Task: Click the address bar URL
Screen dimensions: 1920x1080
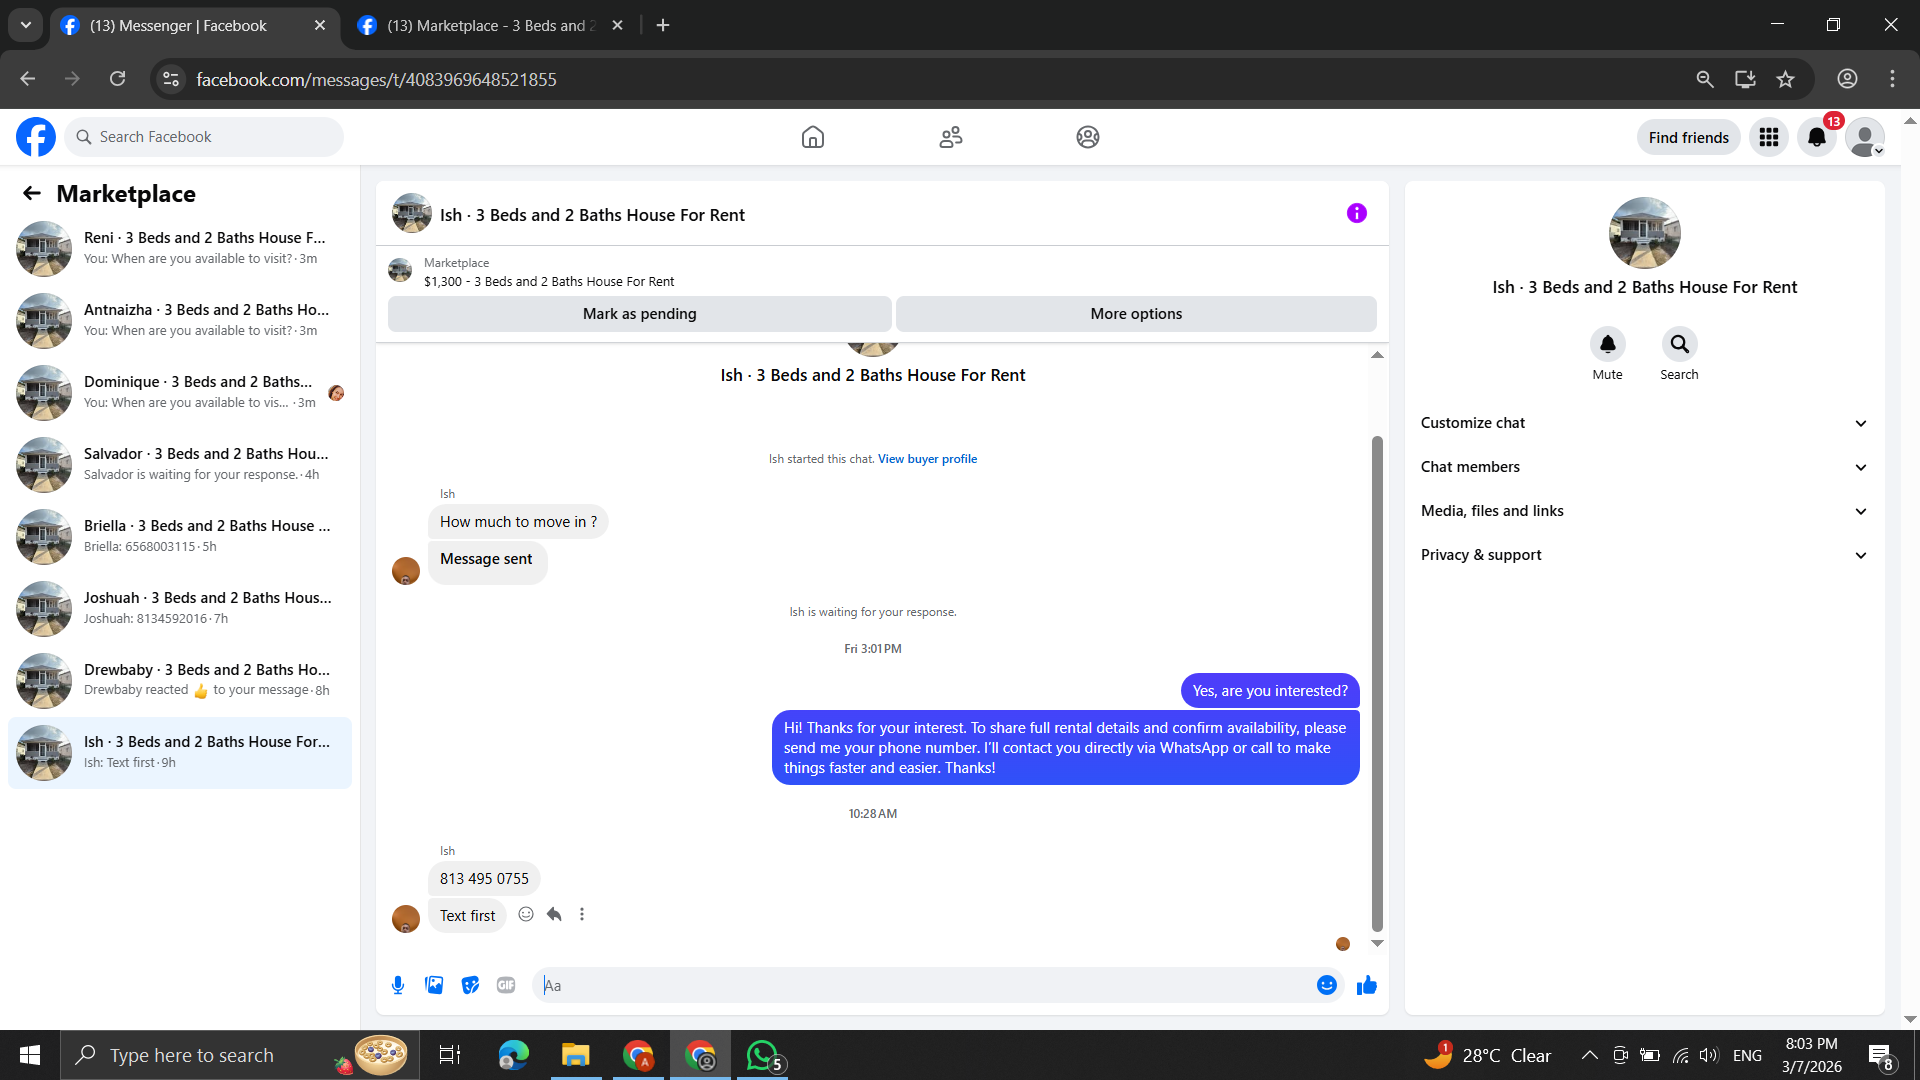Action: (x=376, y=79)
